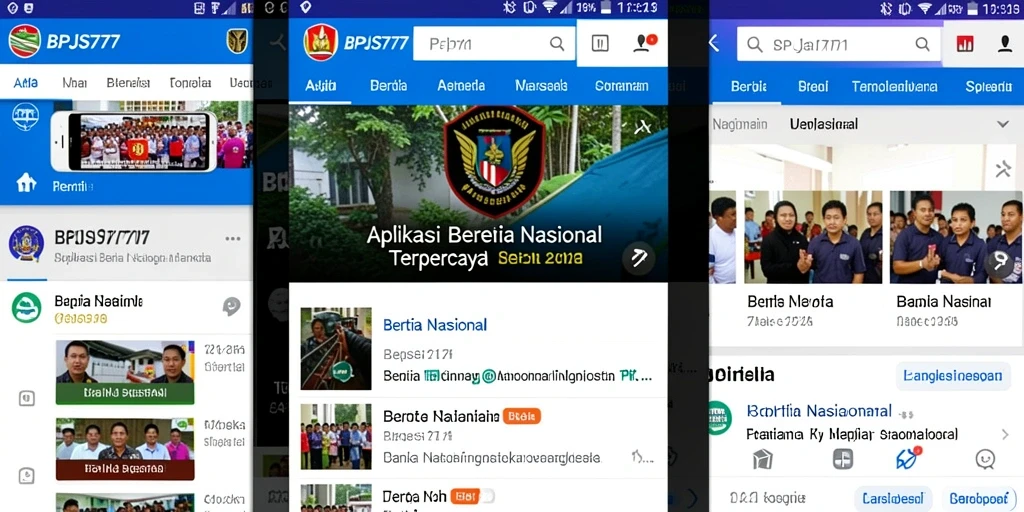Tap the blue round avatar beside BPJS97777
This screenshot has height=512, width=1024.
pyautogui.click(x=26, y=244)
